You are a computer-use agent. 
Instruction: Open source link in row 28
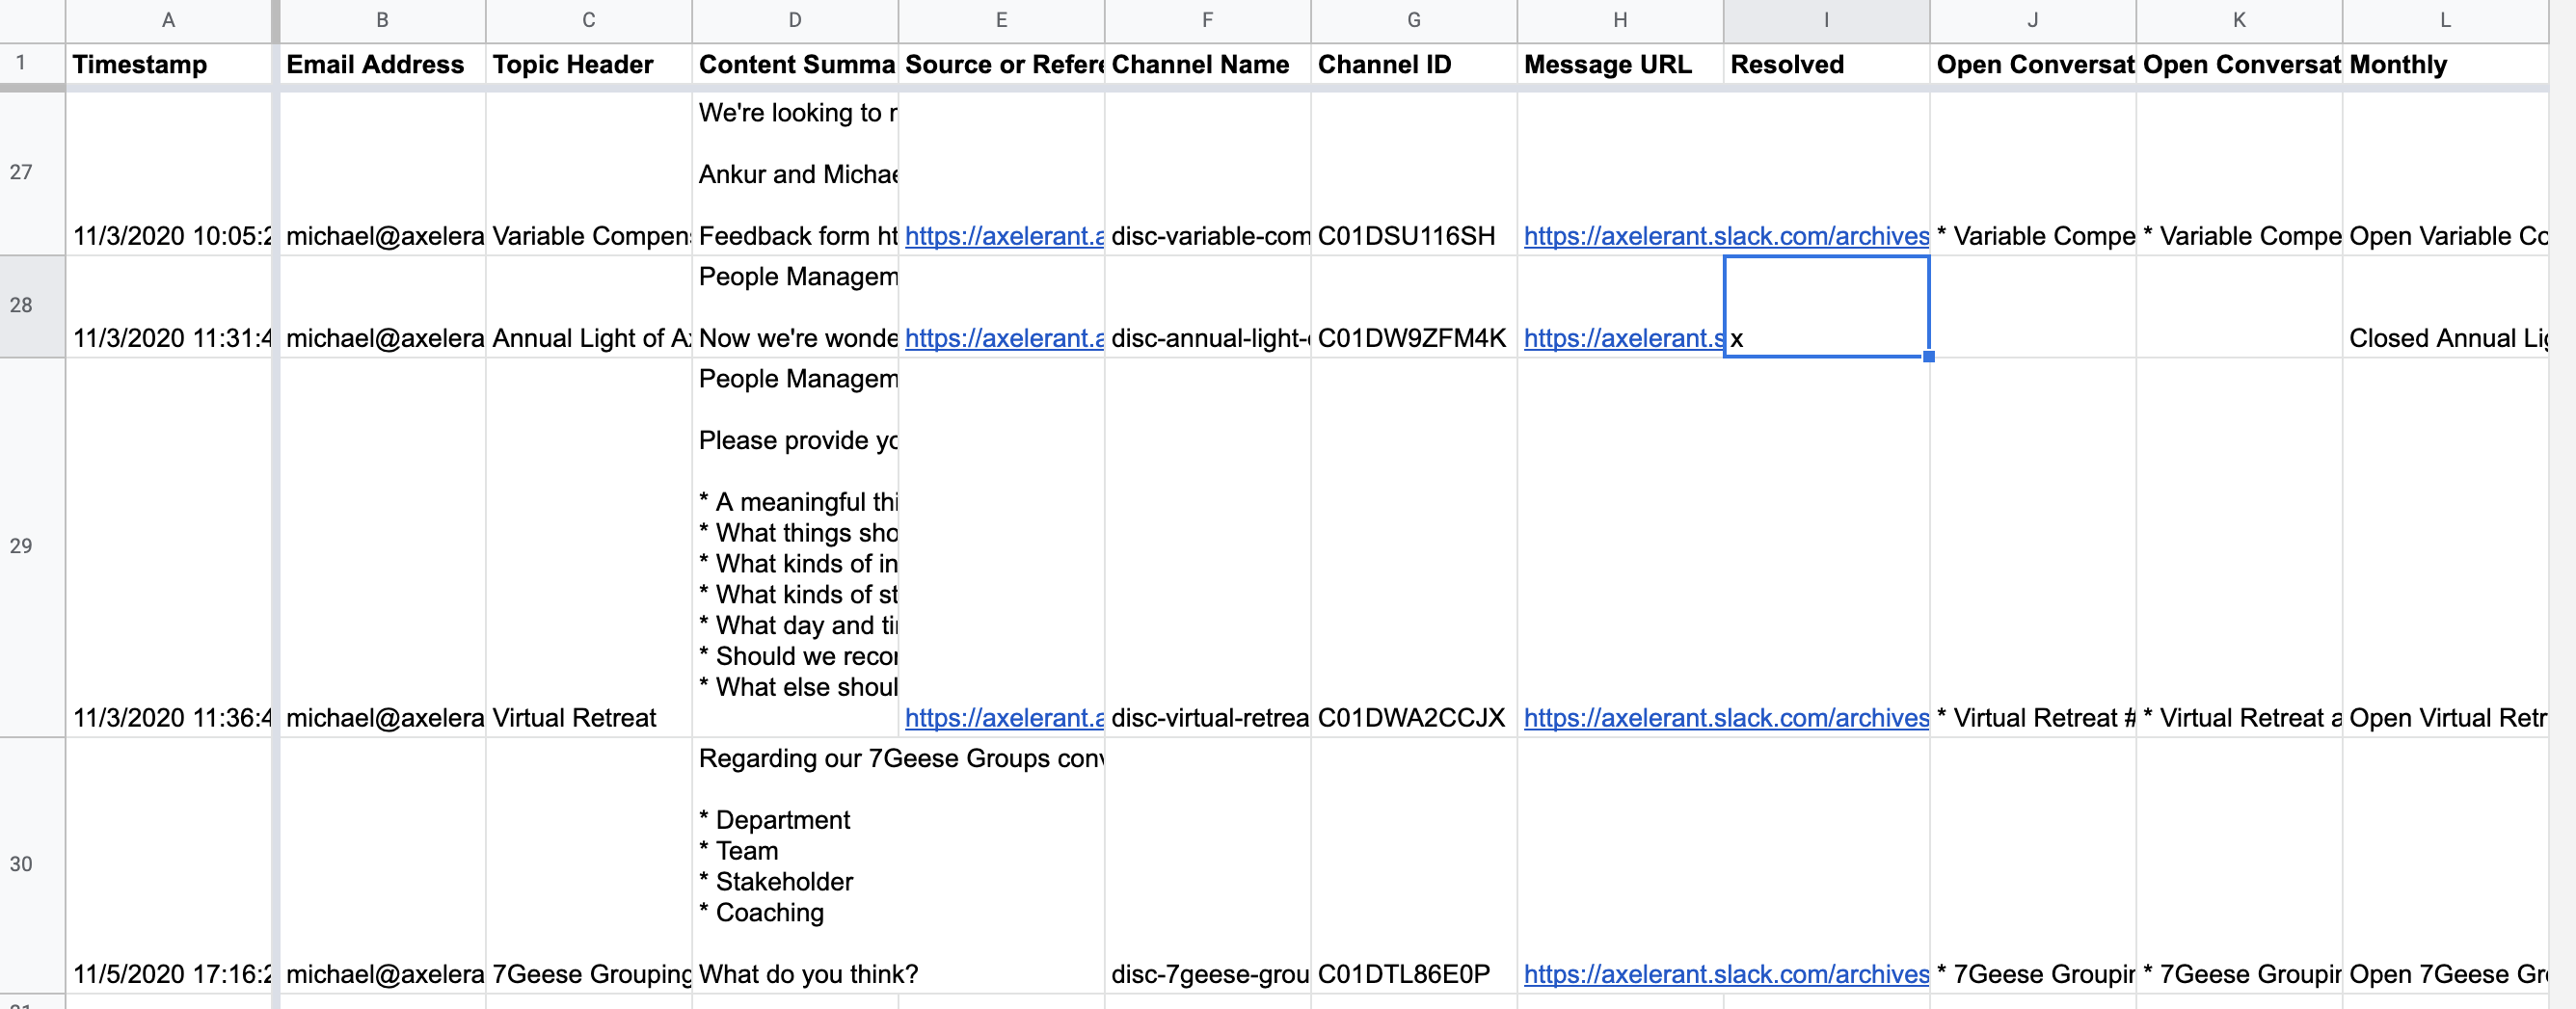[x=1004, y=338]
